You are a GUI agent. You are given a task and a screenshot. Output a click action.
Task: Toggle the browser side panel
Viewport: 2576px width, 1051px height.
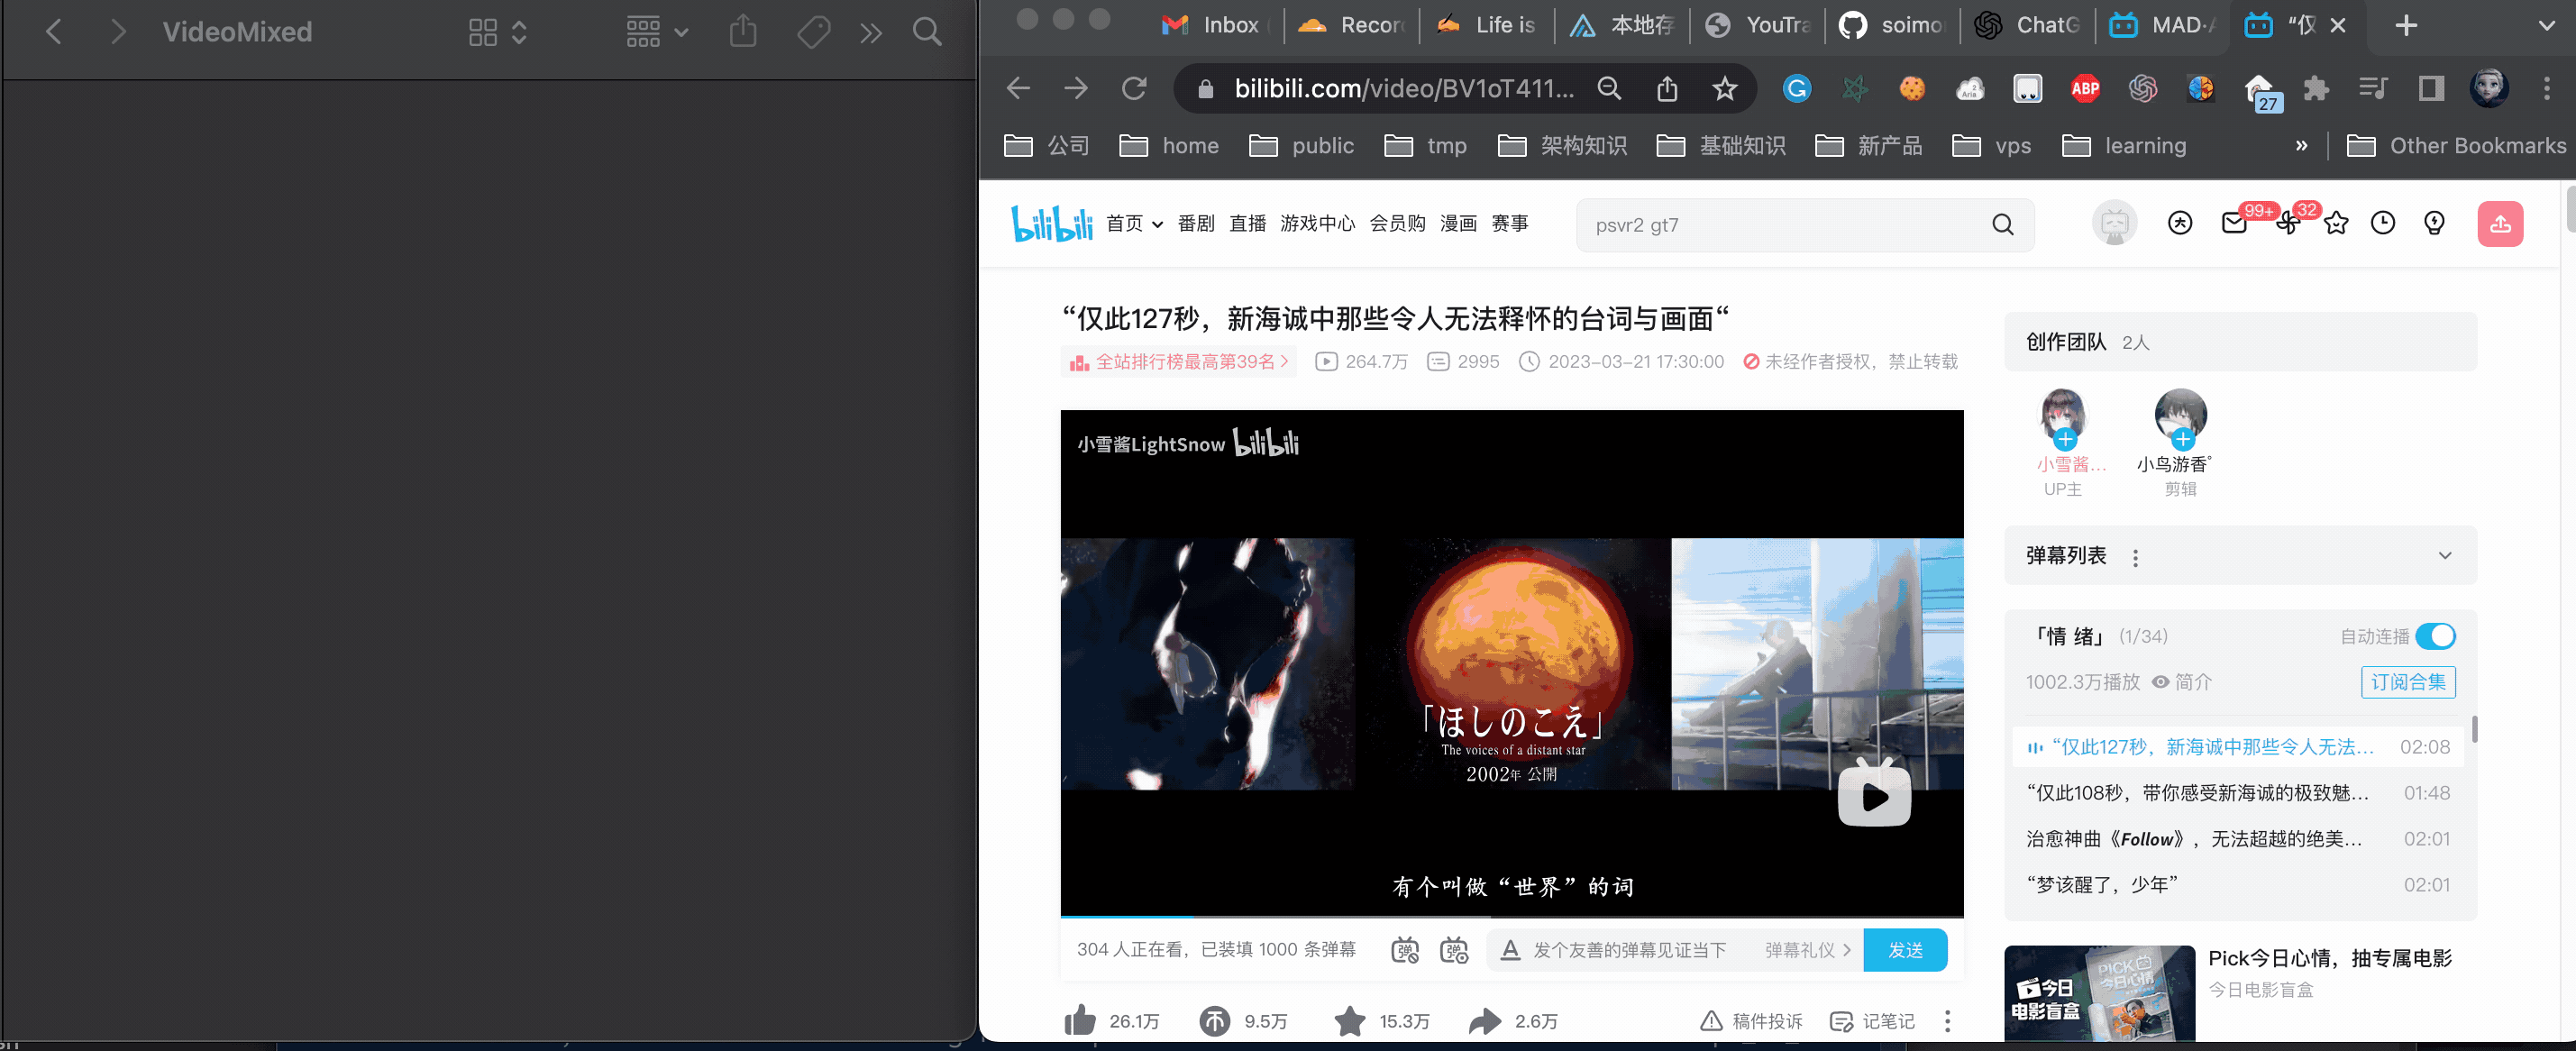point(2431,89)
